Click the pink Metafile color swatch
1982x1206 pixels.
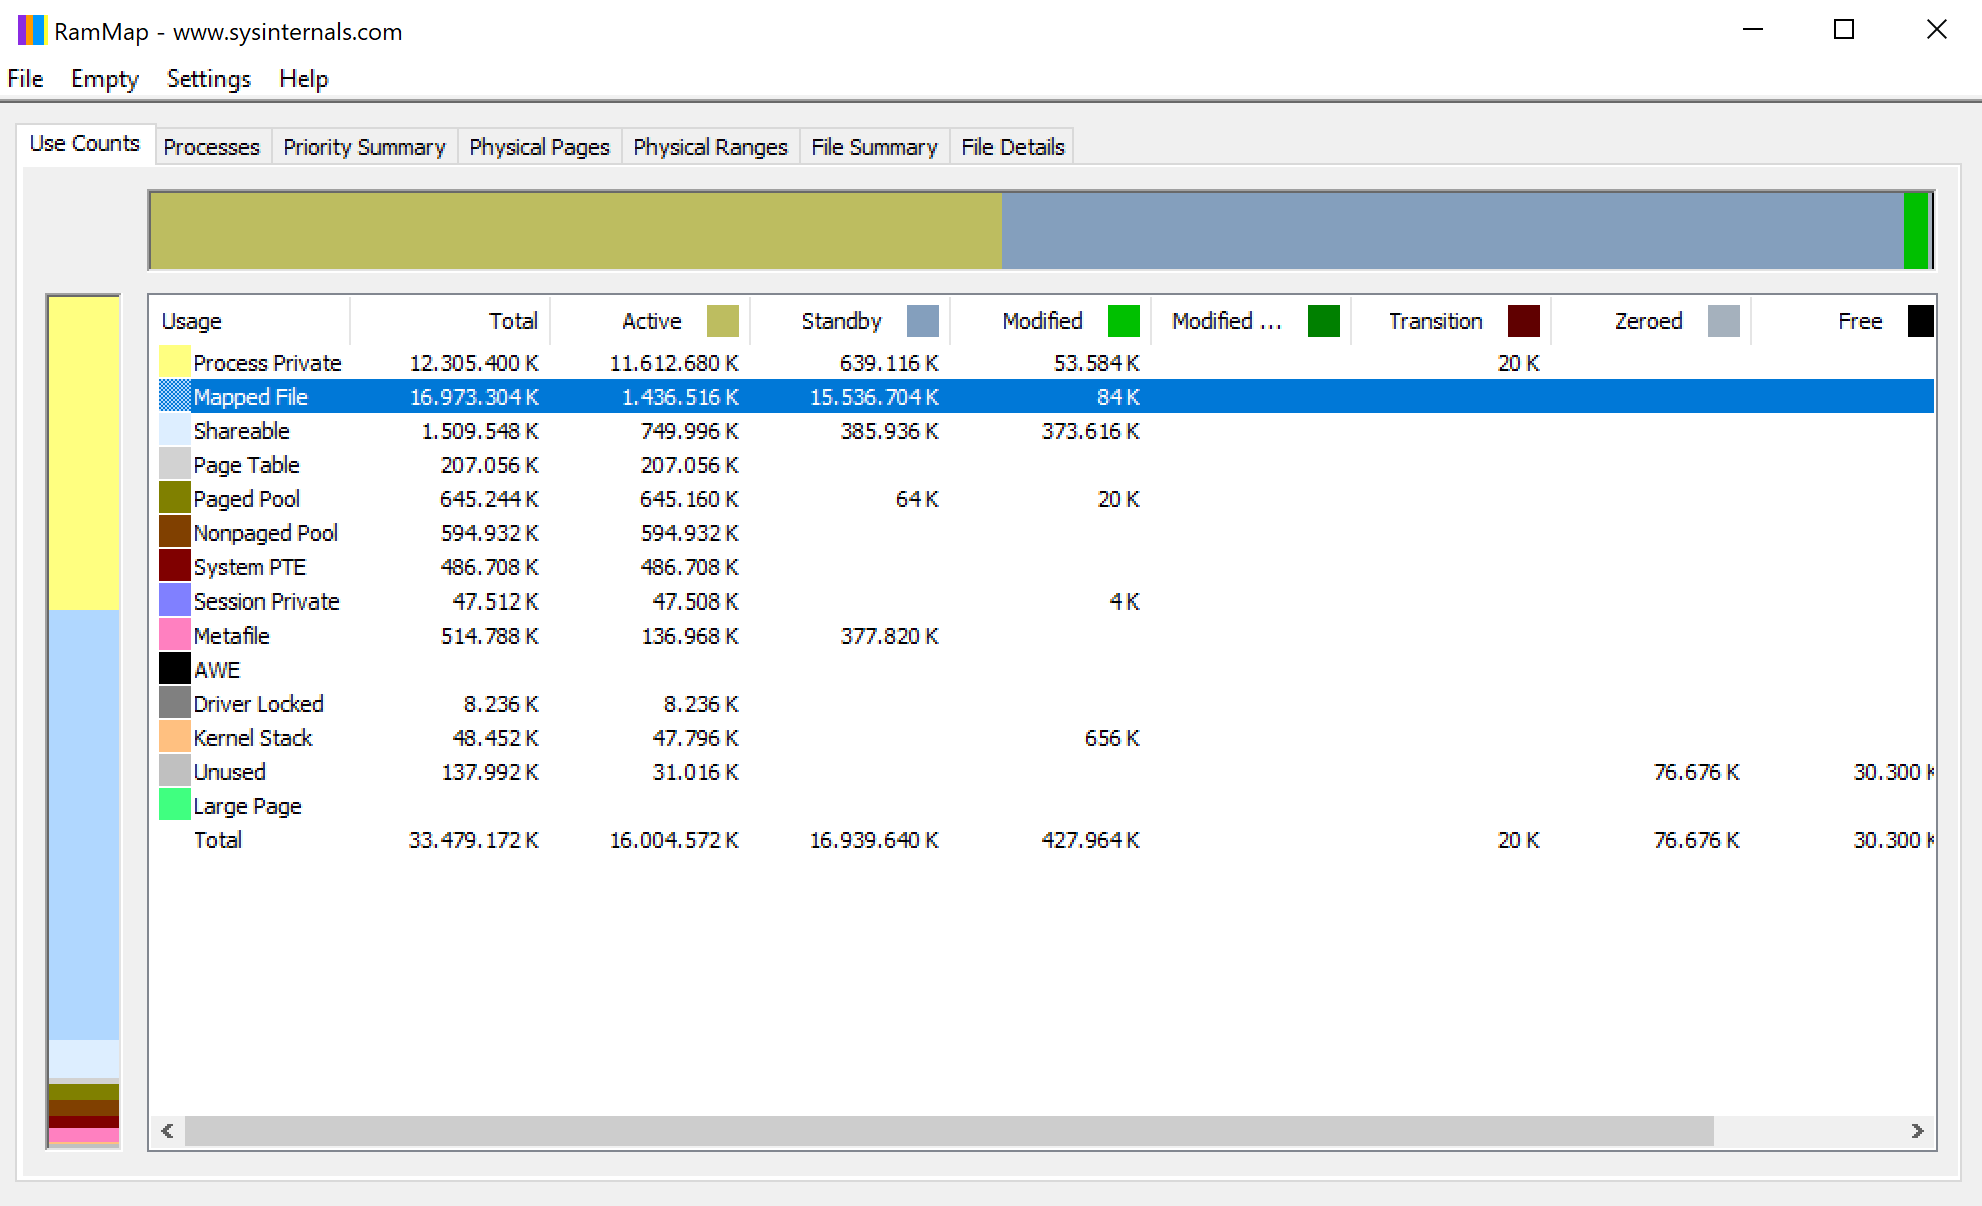[175, 635]
